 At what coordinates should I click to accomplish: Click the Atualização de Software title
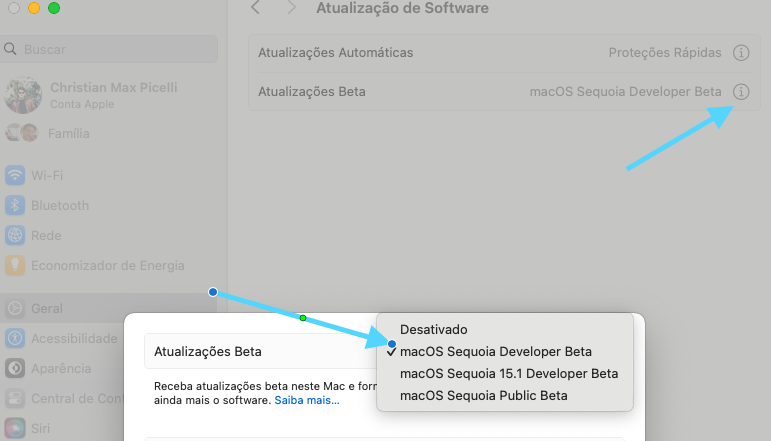pos(402,8)
